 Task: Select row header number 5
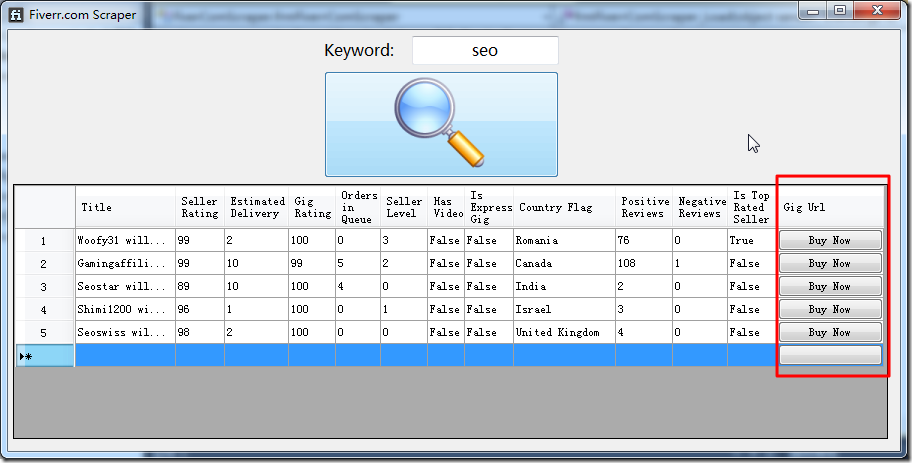click(44, 332)
